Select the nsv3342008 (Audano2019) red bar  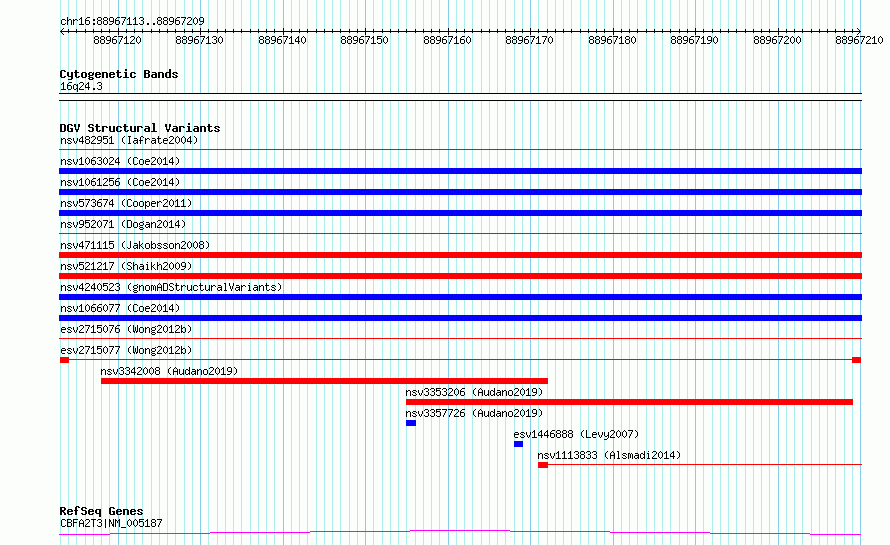point(324,381)
